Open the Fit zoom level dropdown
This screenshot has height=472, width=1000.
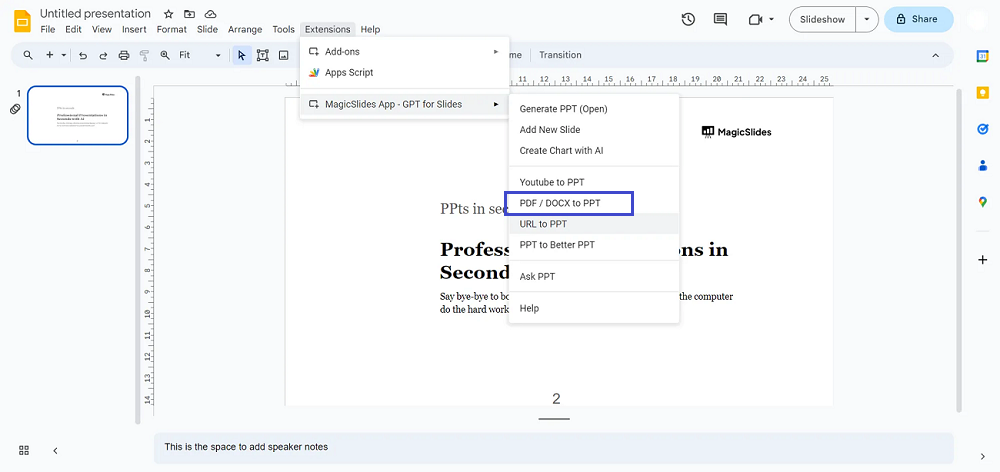(x=200, y=55)
